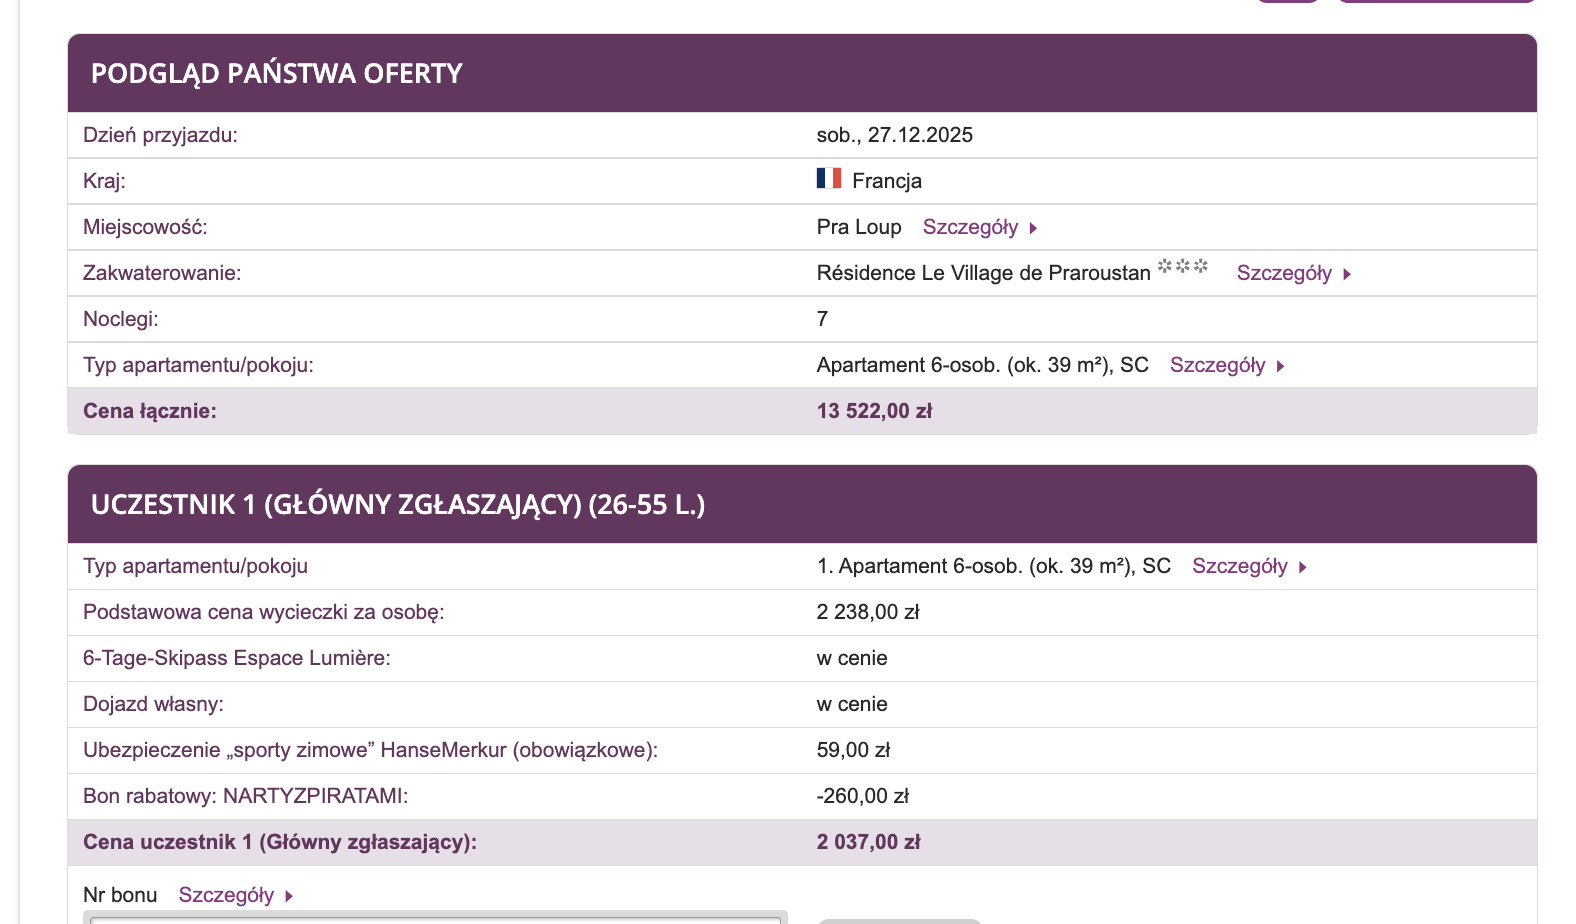Viewport: 1576px width, 924px height.
Task: Click the France flag icon
Action: [x=827, y=180]
